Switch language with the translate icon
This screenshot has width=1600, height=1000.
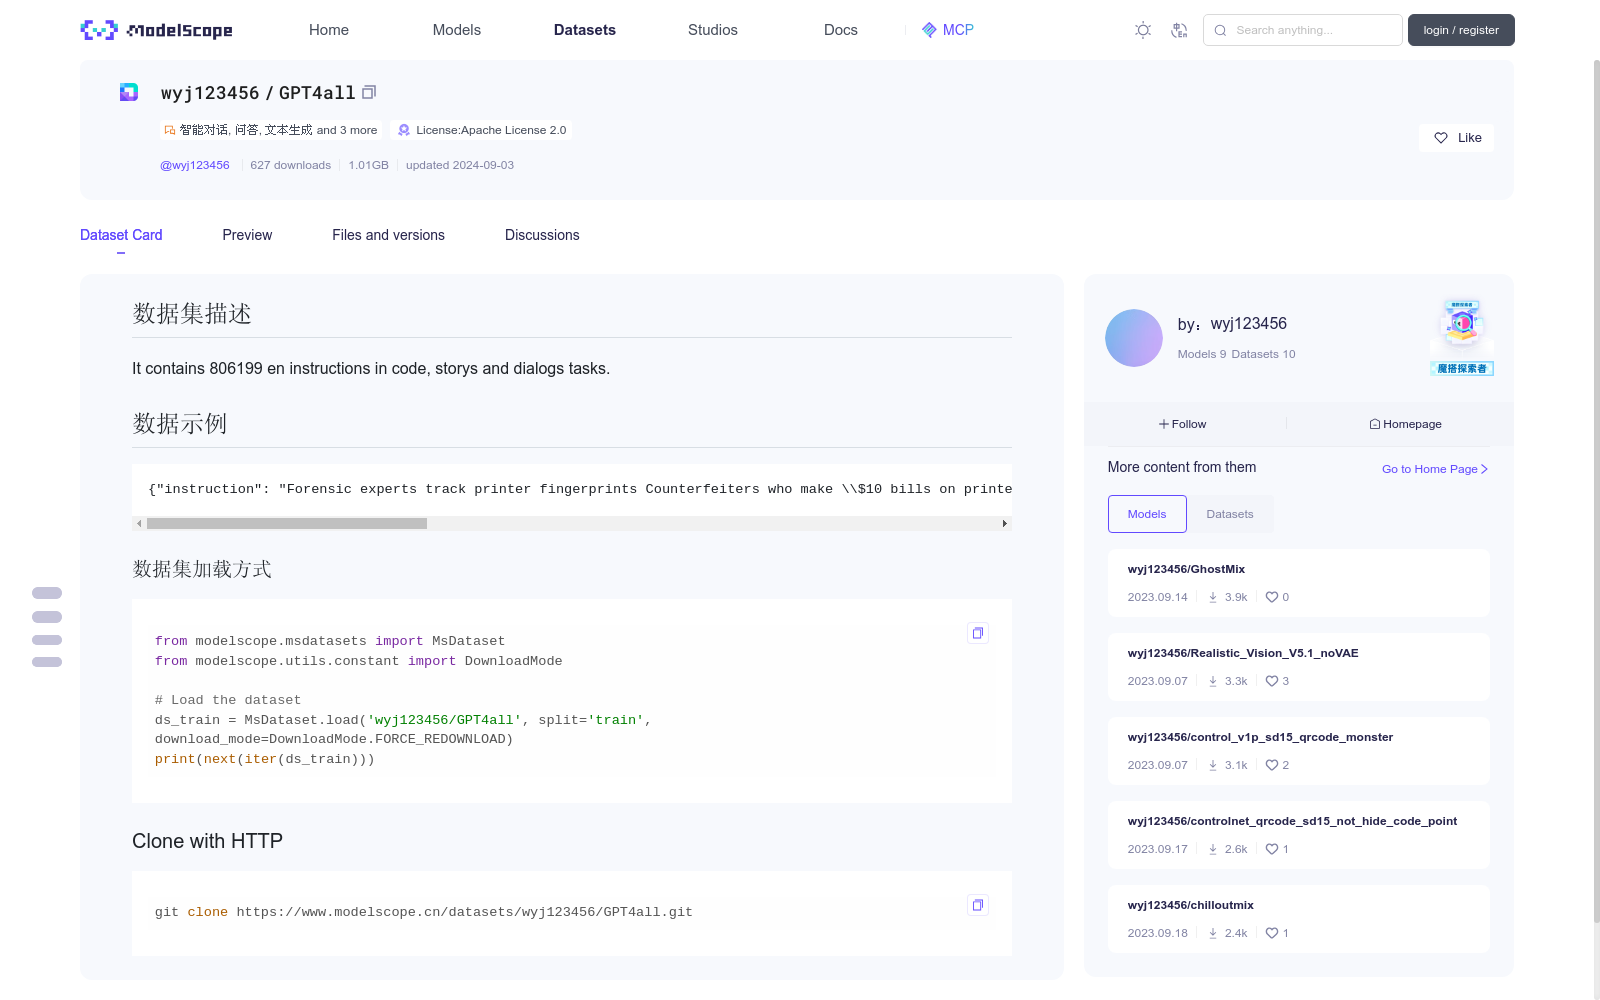point(1179,30)
